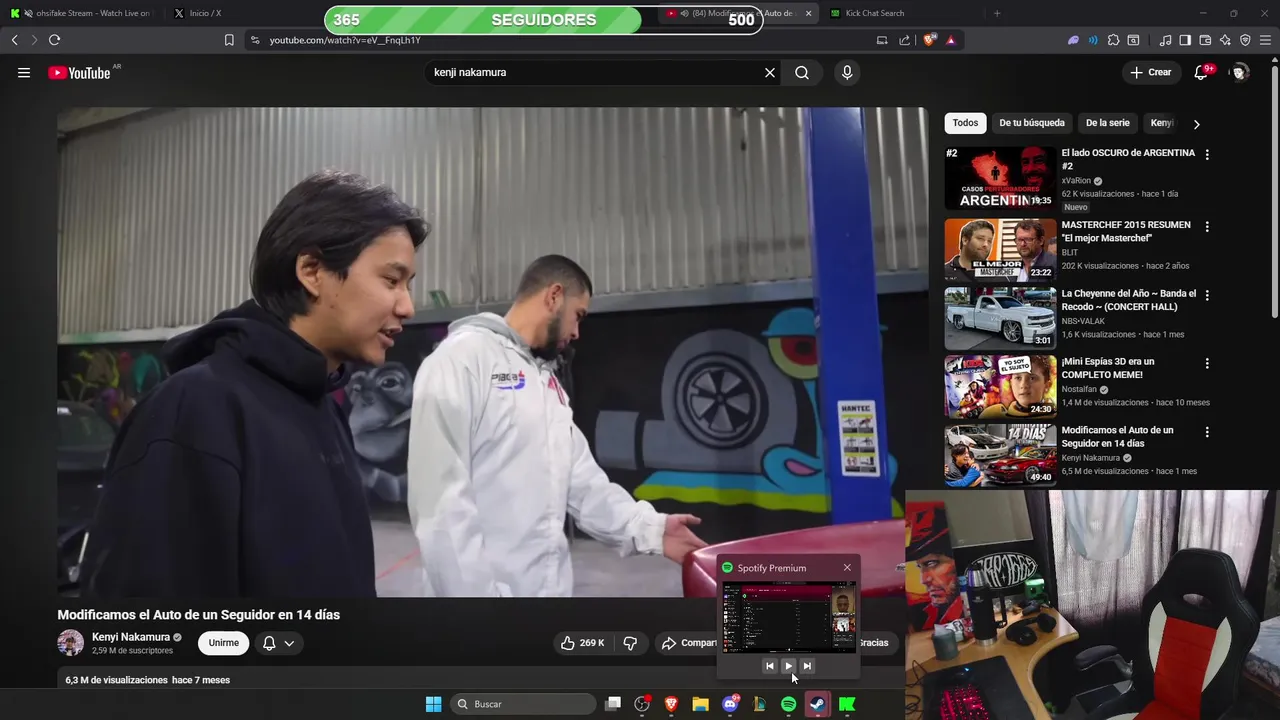Dislike the video
The height and width of the screenshot is (720, 1280).
630,643
